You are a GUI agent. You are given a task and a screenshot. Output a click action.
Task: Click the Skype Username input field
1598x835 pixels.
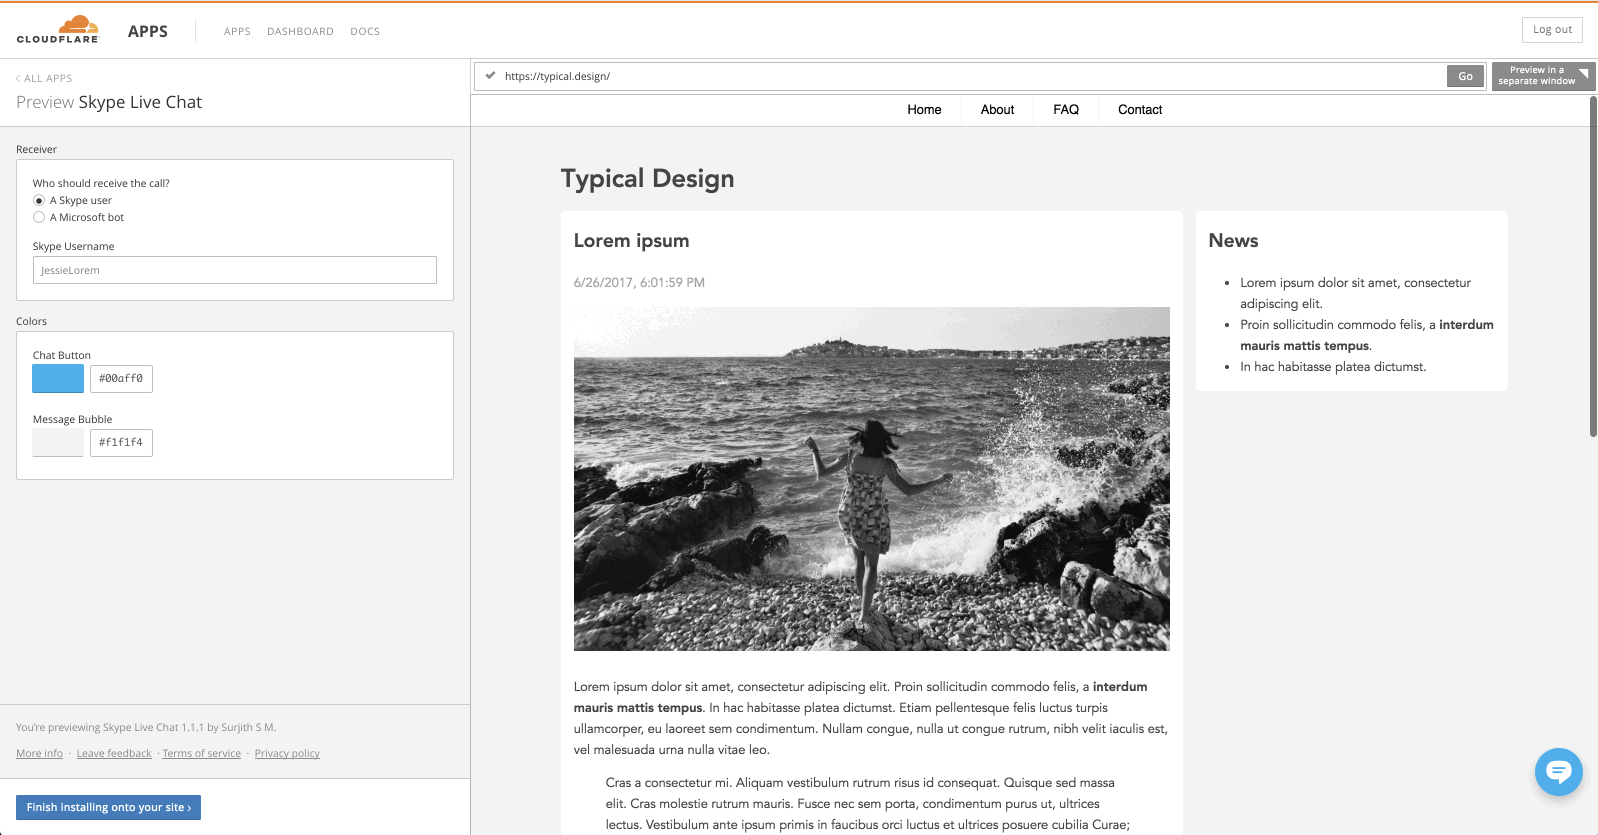coord(234,270)
